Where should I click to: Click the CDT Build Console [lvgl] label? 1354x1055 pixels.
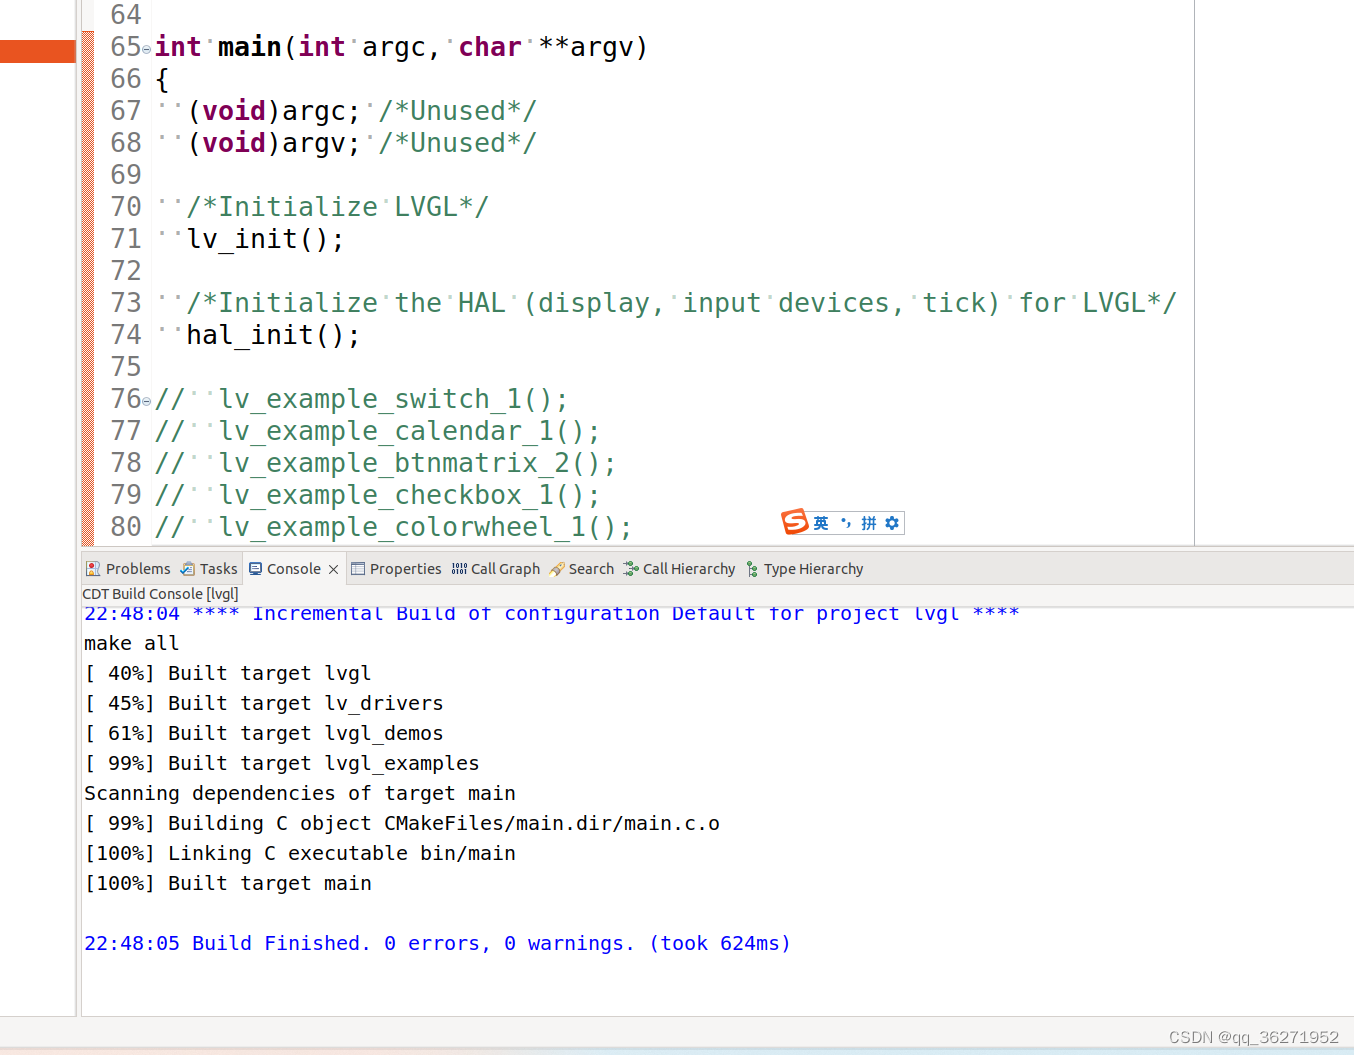(x=160, y=593)
